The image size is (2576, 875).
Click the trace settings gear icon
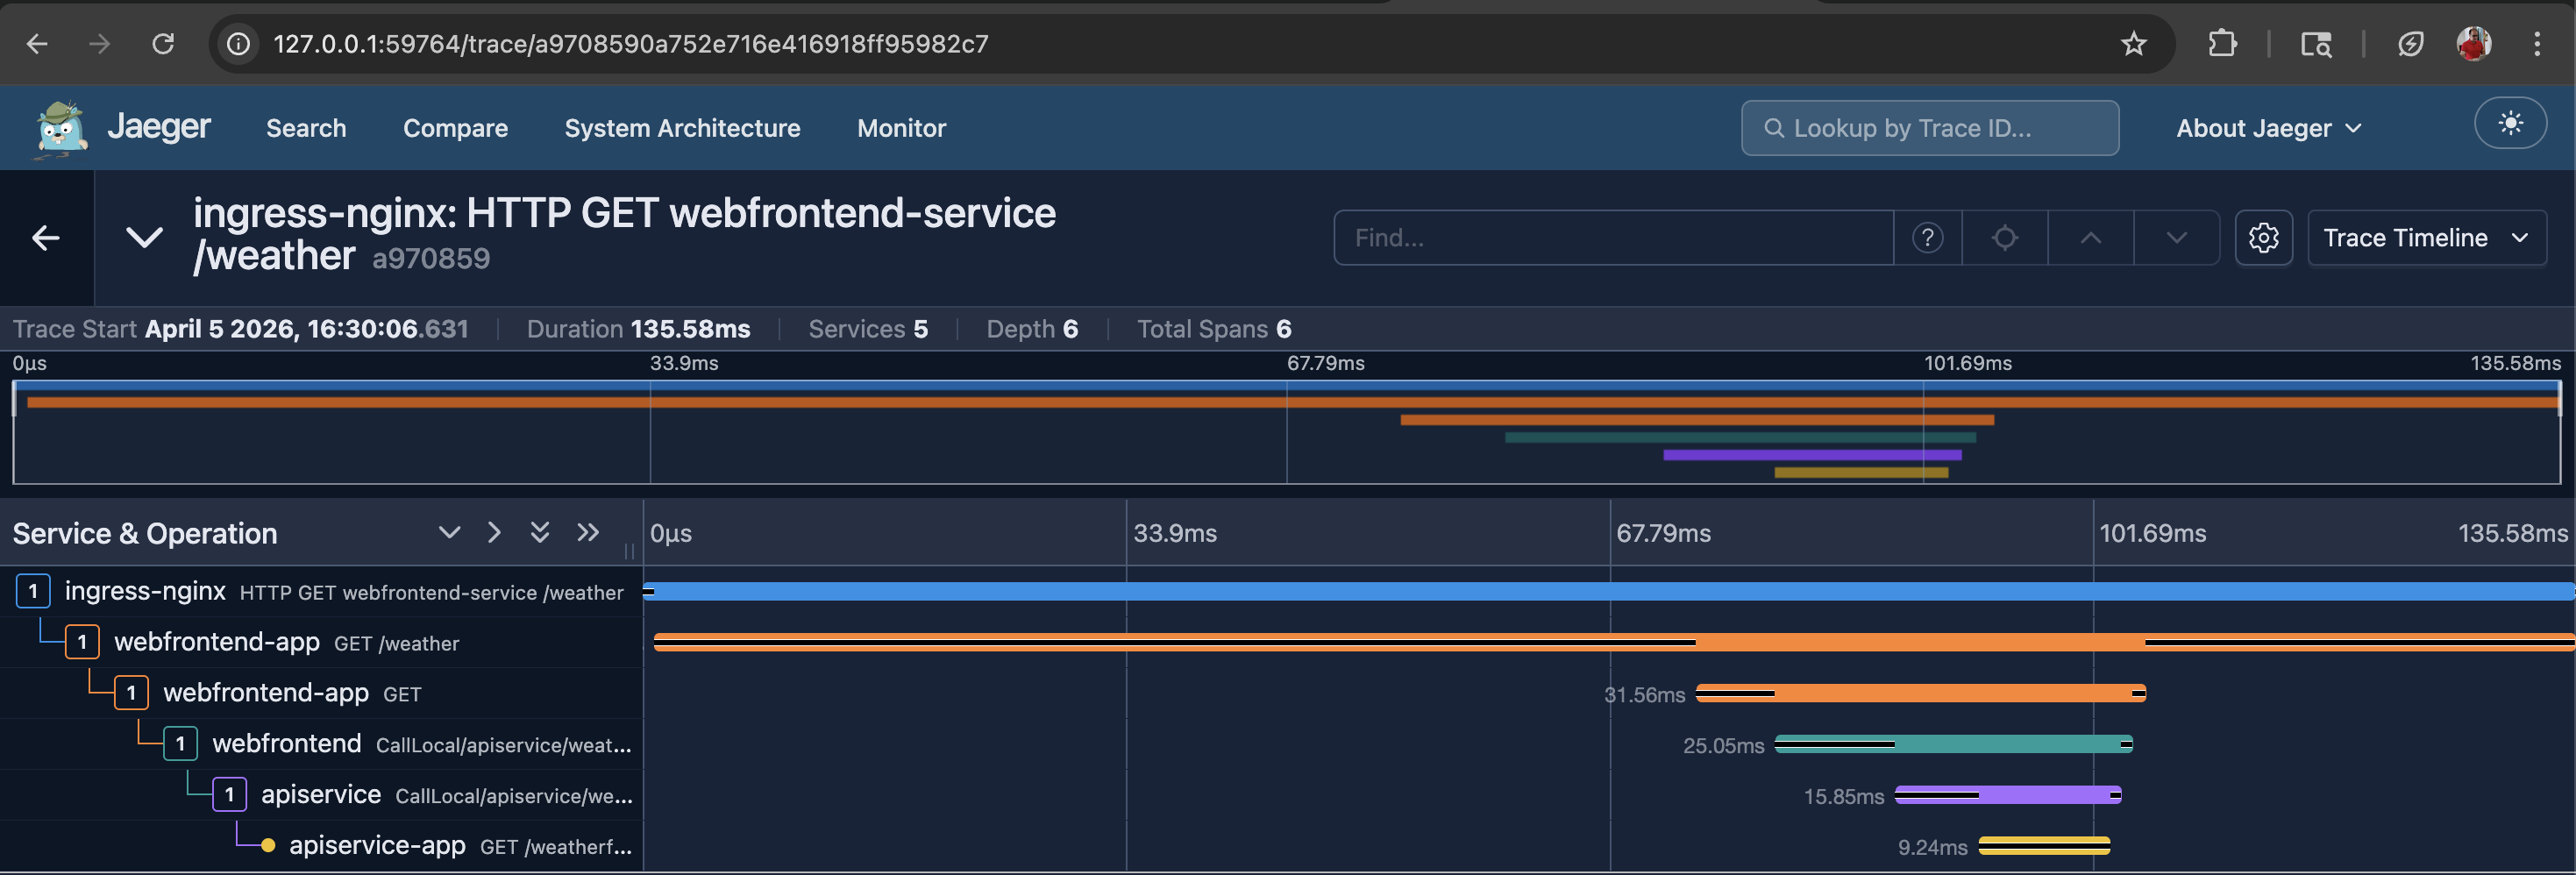click(x=2263, y=238)
